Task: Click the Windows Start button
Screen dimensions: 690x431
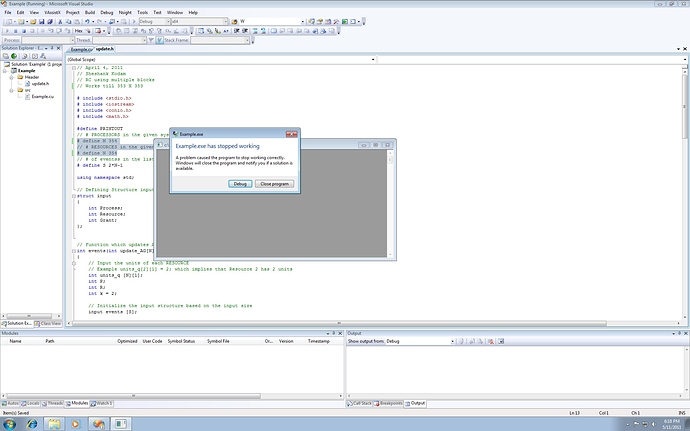Action: tap(9, 423)
